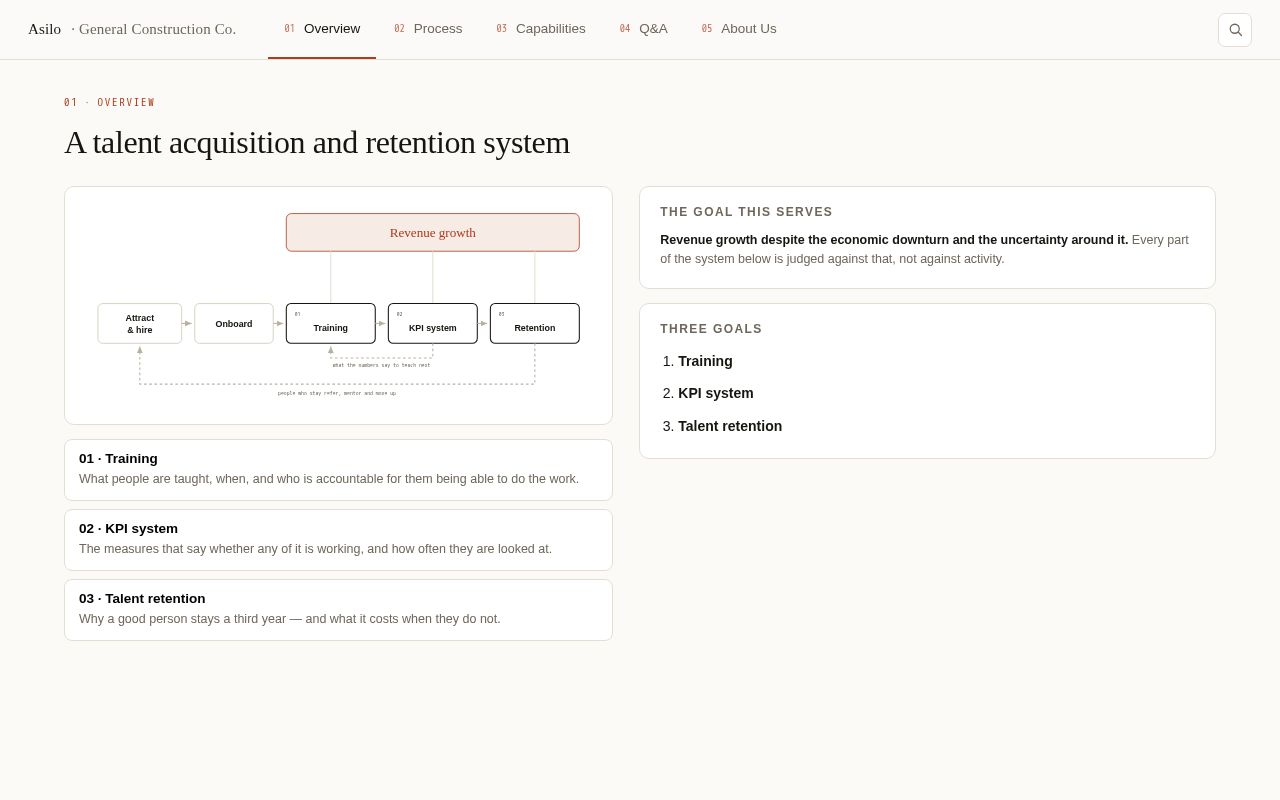Click the 'General Construction Co.' text

pyautogui.click(x=157, y=29)
